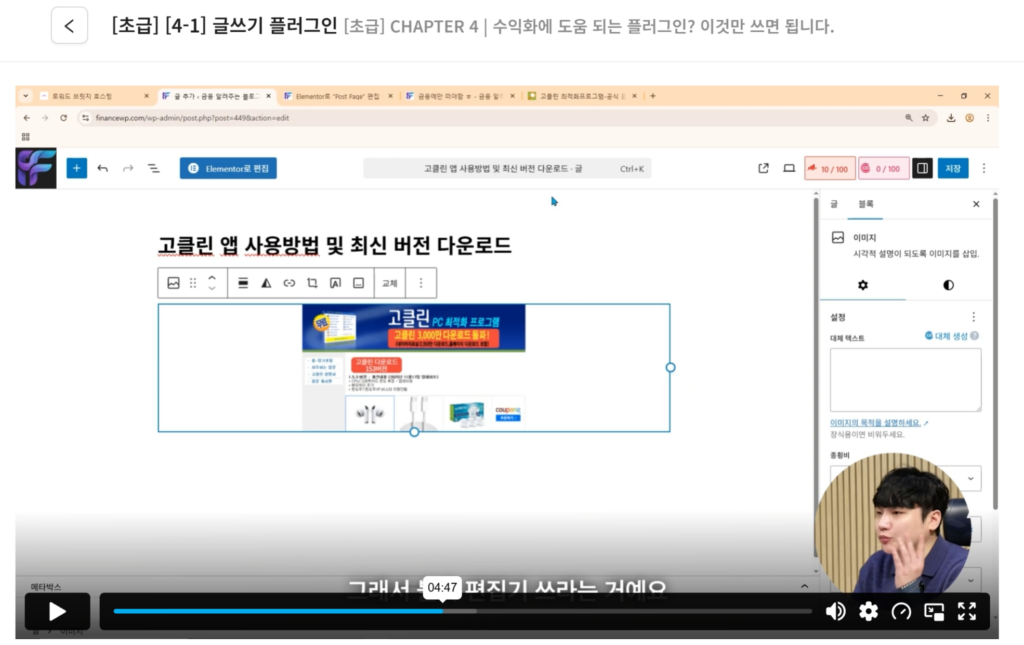Open browser tab search dropdown
The height and width of the screenshot is (645, 1024).
pos(25,95)
